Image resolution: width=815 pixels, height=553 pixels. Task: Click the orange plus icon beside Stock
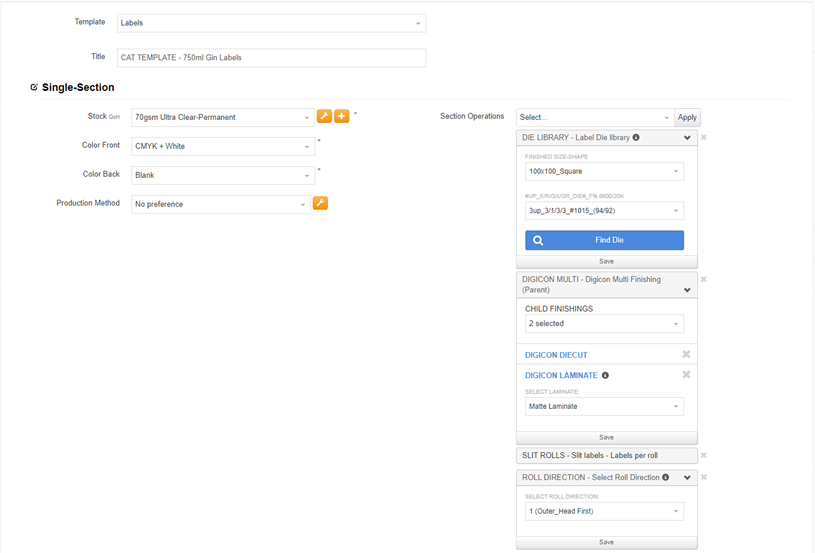pyautogui.click(x=341, y=116)
